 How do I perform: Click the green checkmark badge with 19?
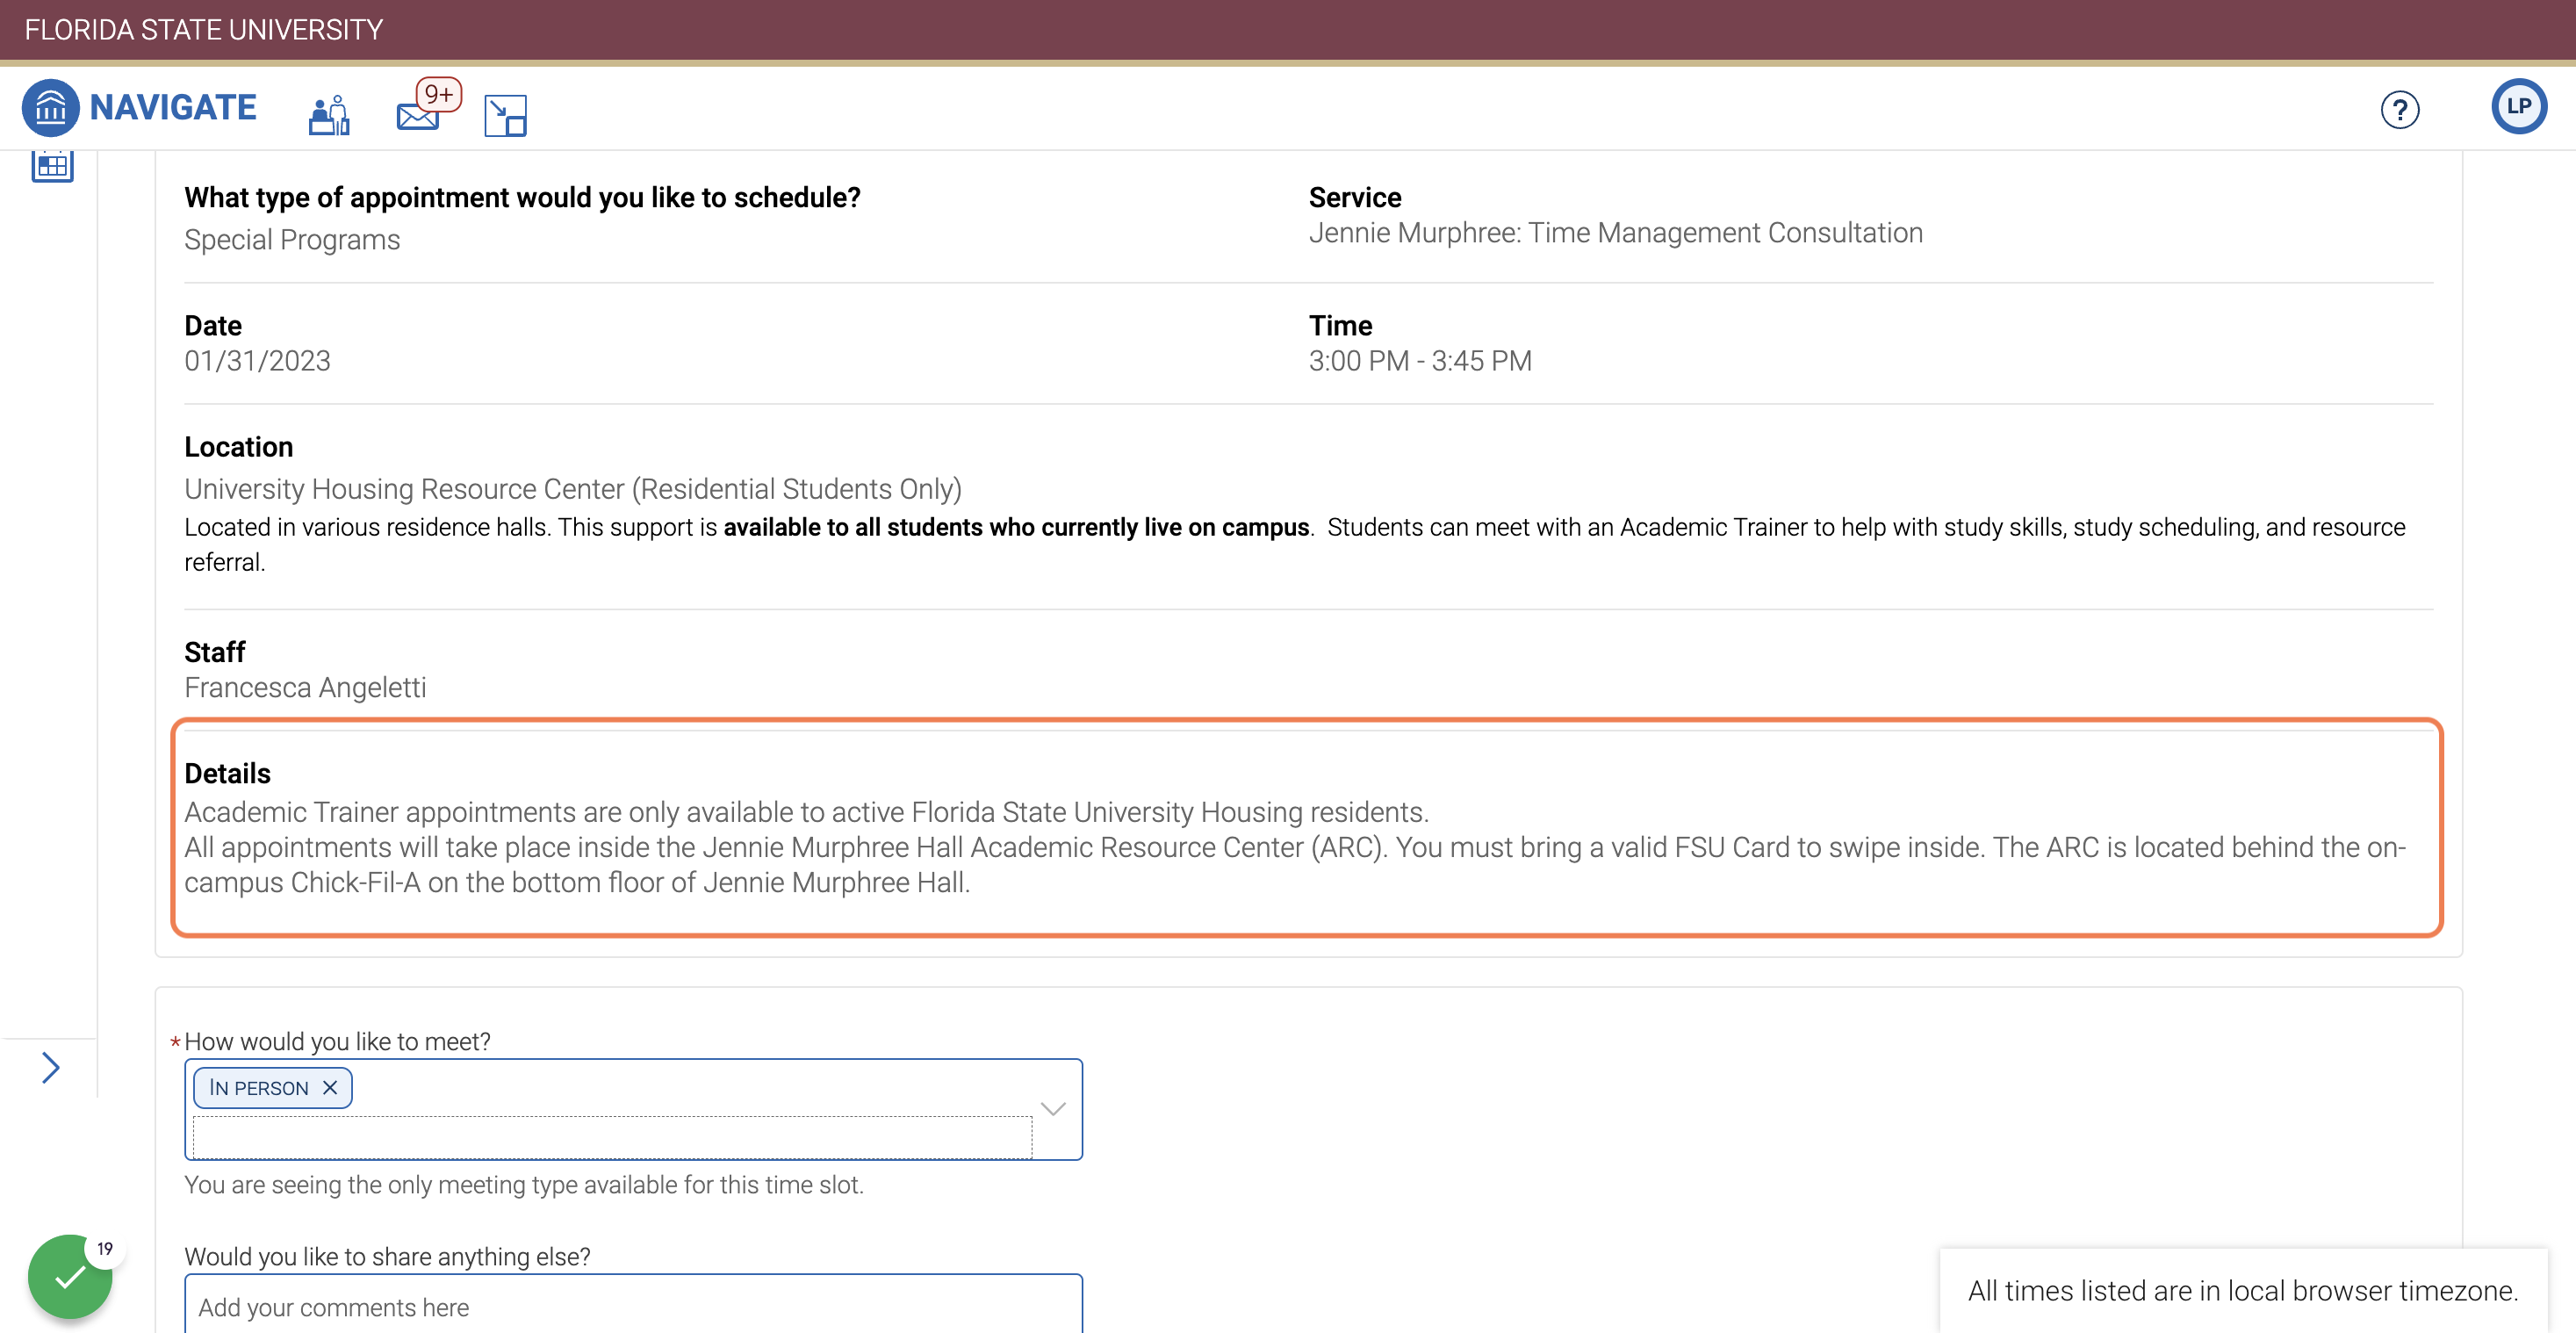tap(70, 1276)
